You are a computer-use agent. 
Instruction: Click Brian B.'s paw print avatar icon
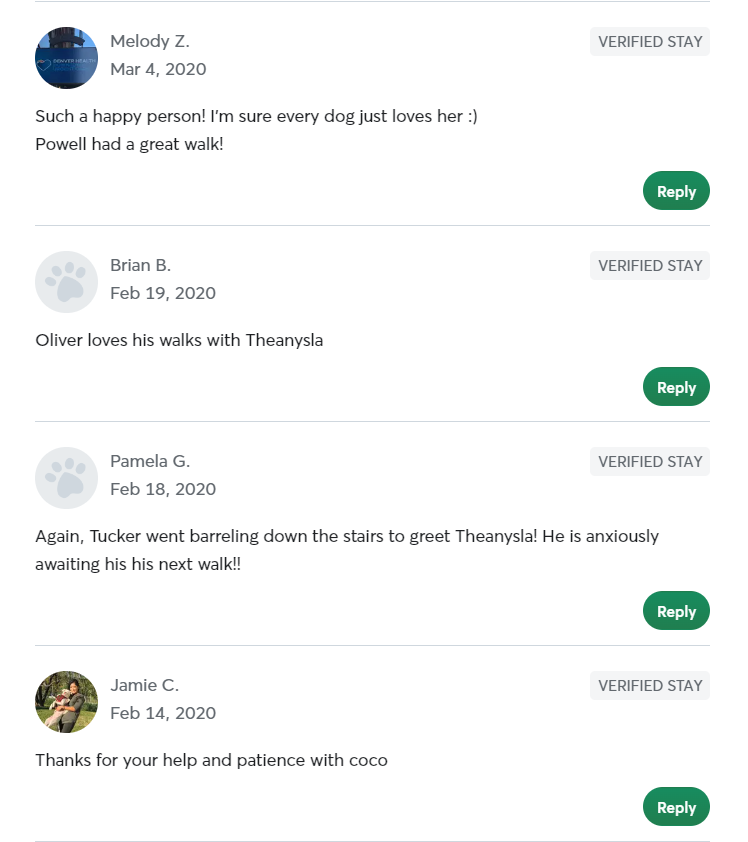tap(66, 282)
